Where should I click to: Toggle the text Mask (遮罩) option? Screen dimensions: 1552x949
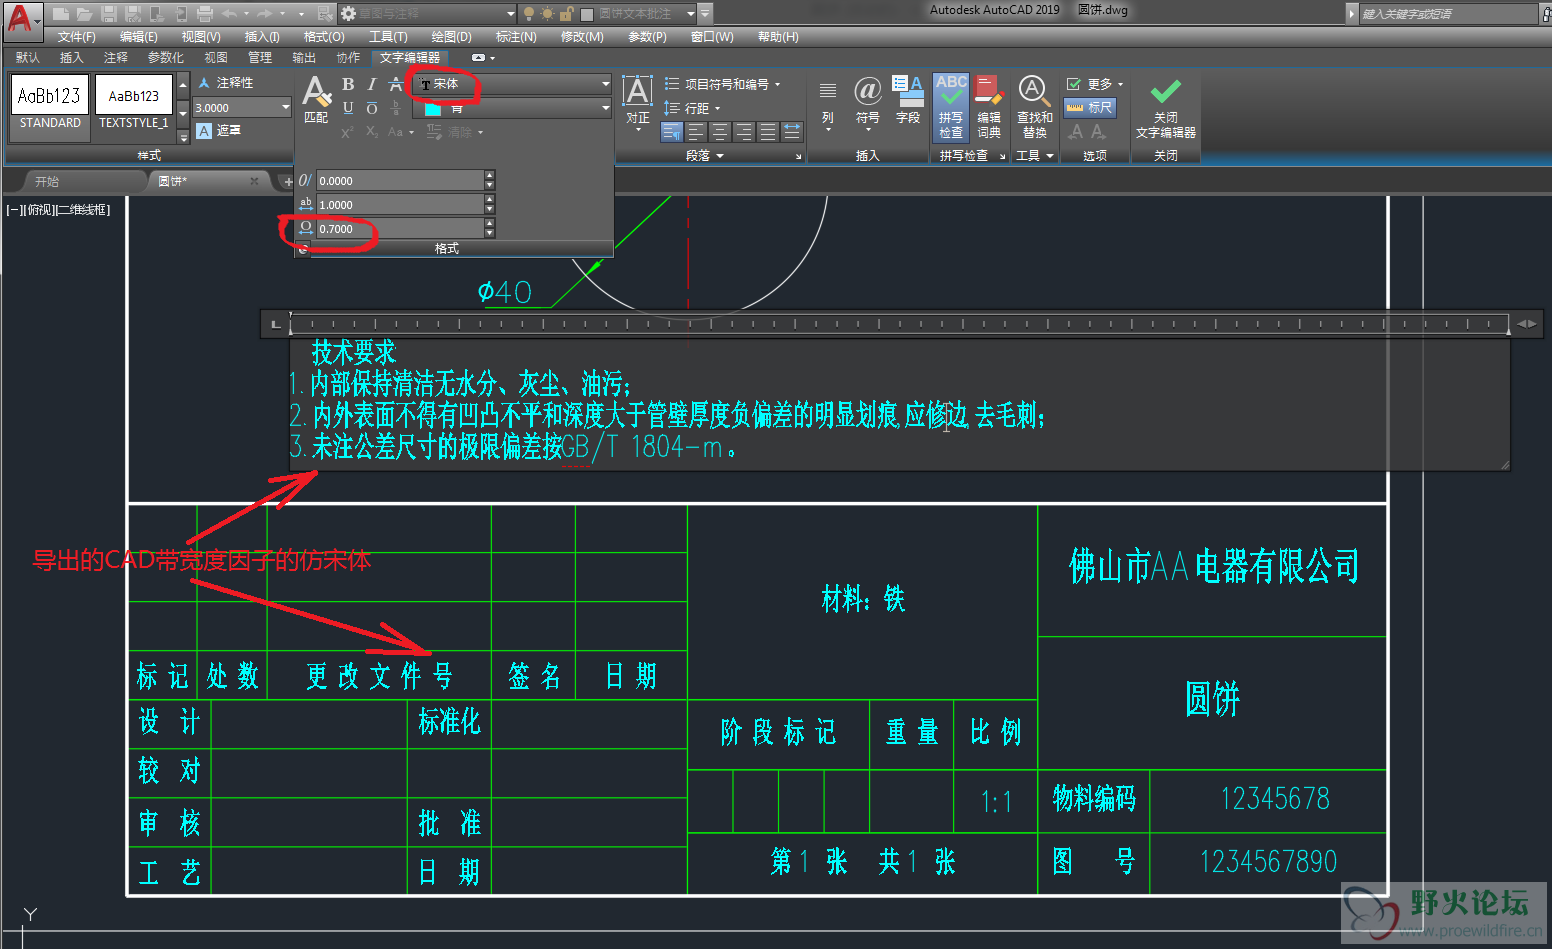click(219, 131)
